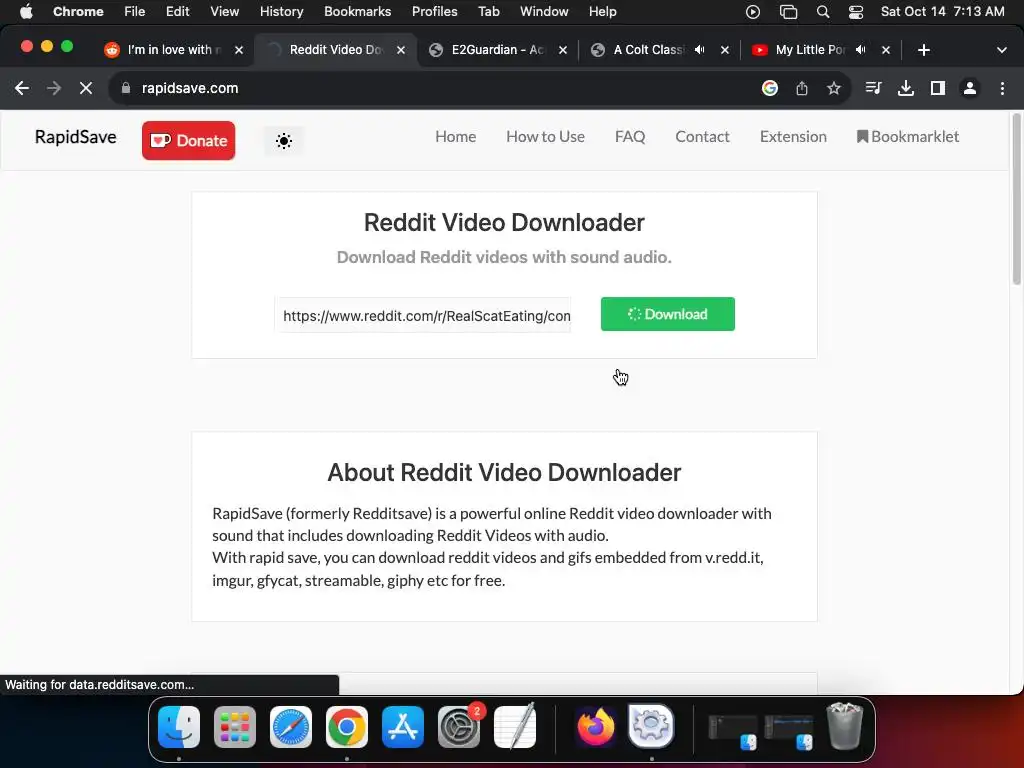Bookmark this page with the star icon
1024x768 pixels.
[833, 88]
